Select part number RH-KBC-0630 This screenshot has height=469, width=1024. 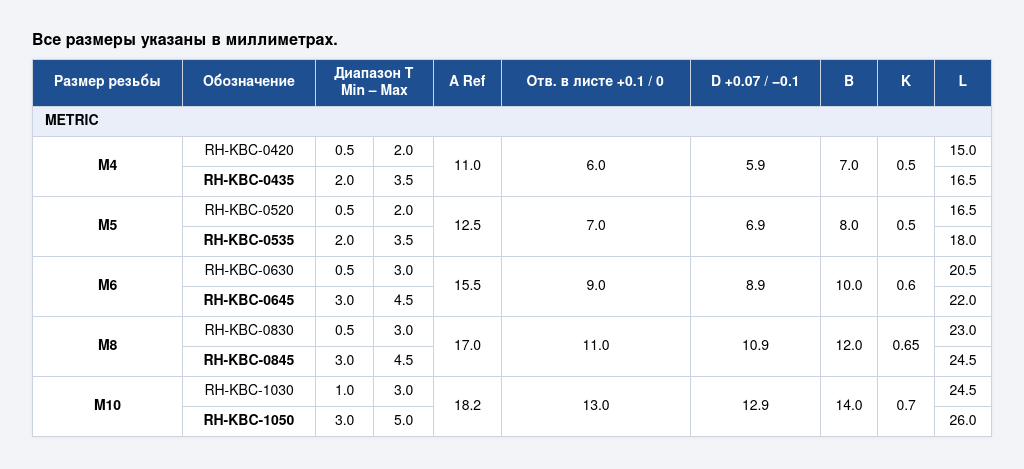pyautogui.click(x=249, y=271)
